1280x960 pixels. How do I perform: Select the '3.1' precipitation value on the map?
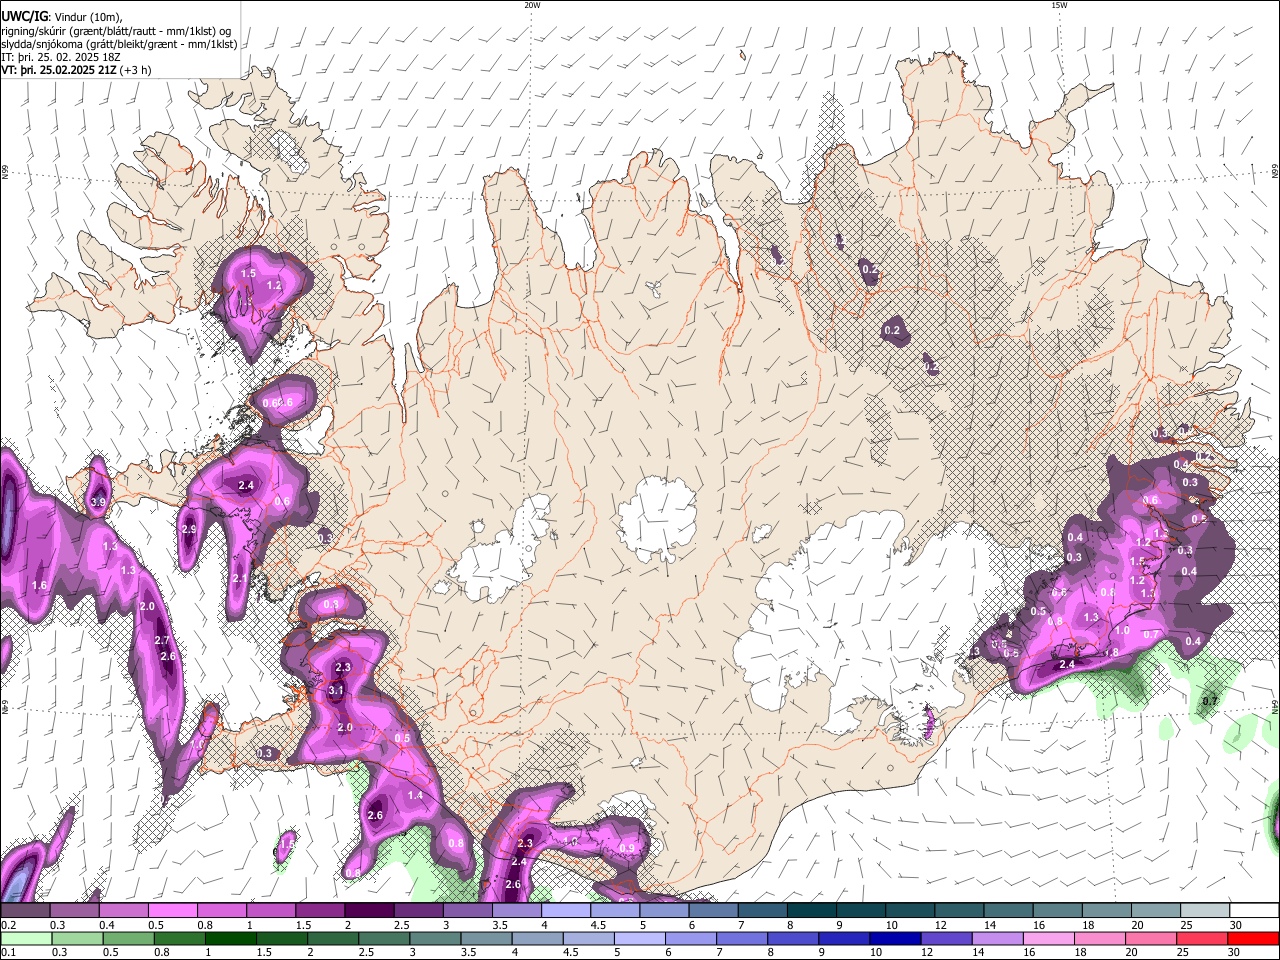(336, 690)
